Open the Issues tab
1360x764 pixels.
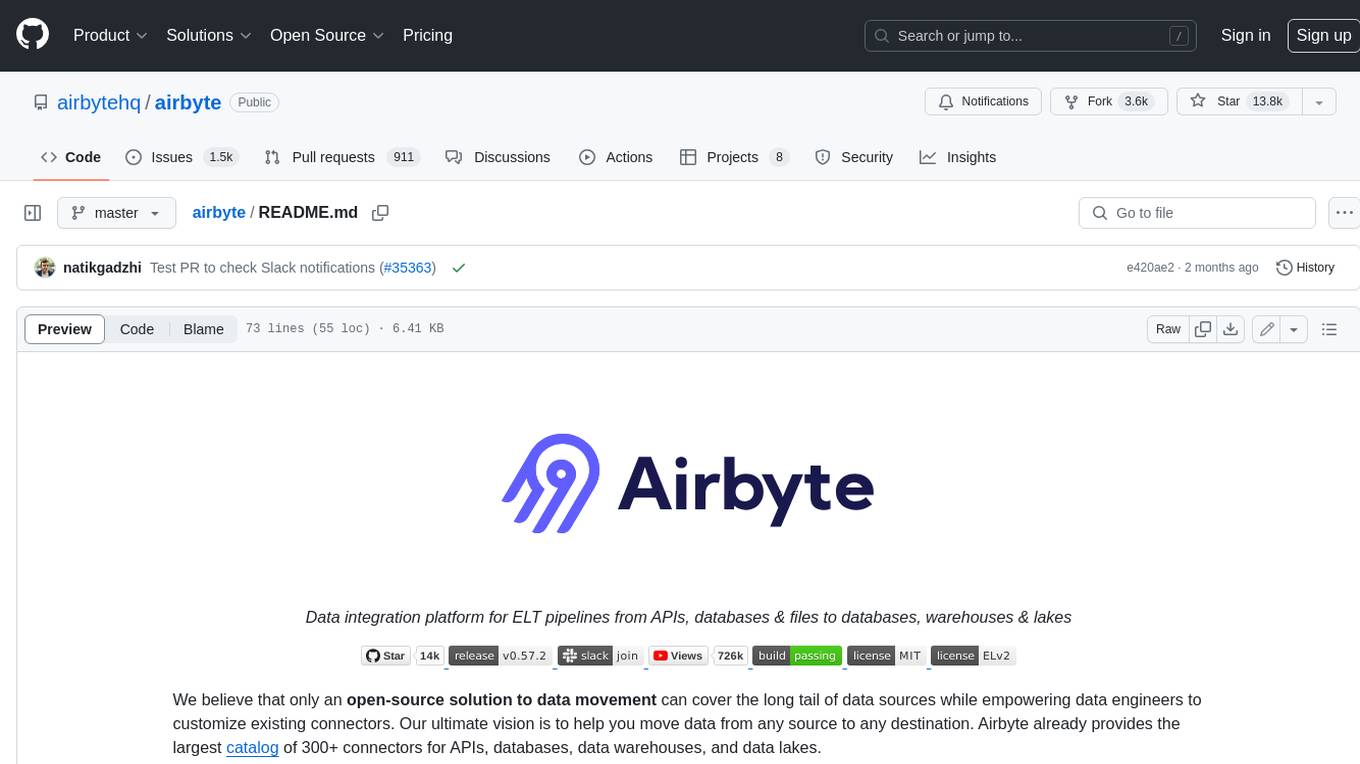(x=180, y=157)
